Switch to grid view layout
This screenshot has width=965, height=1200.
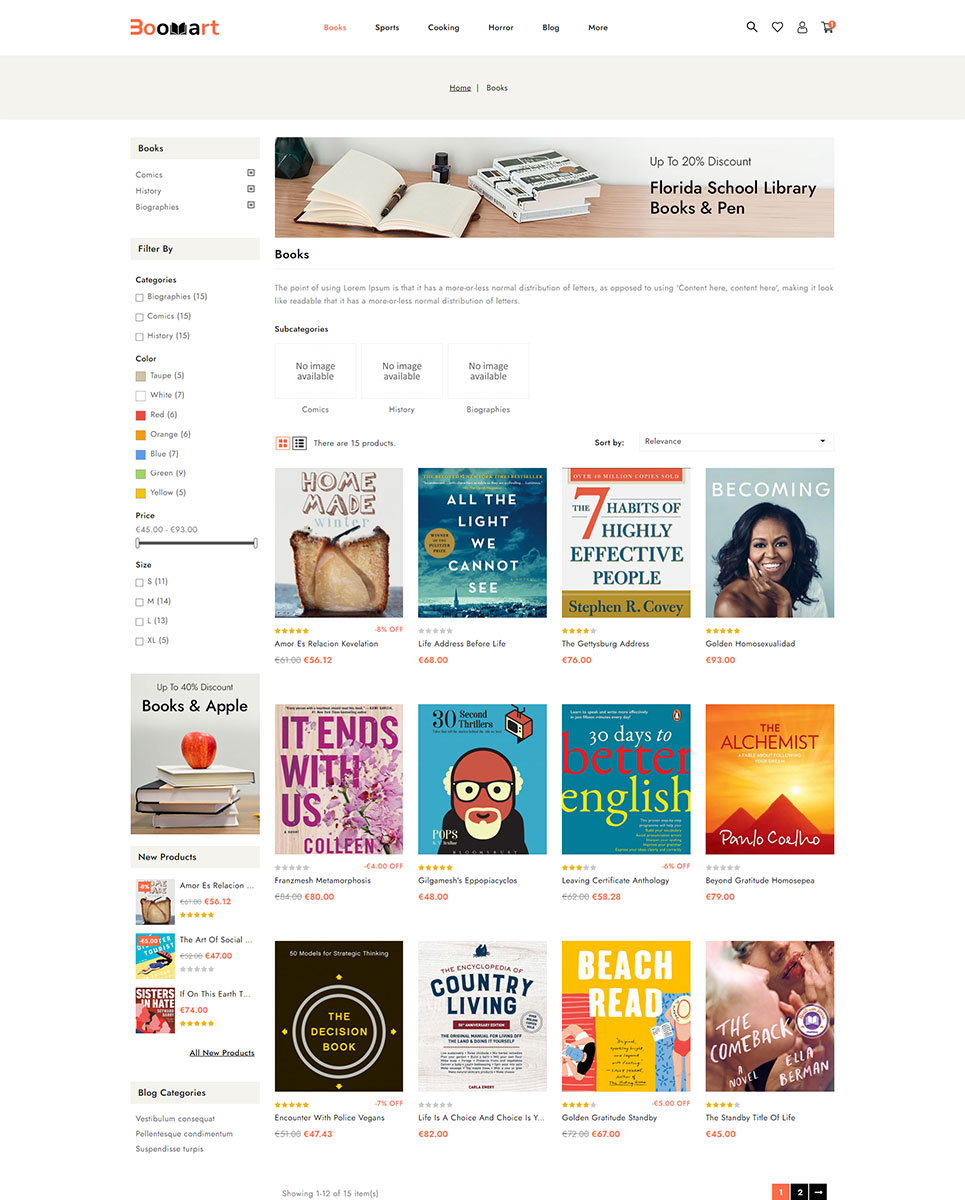(283, 442)
